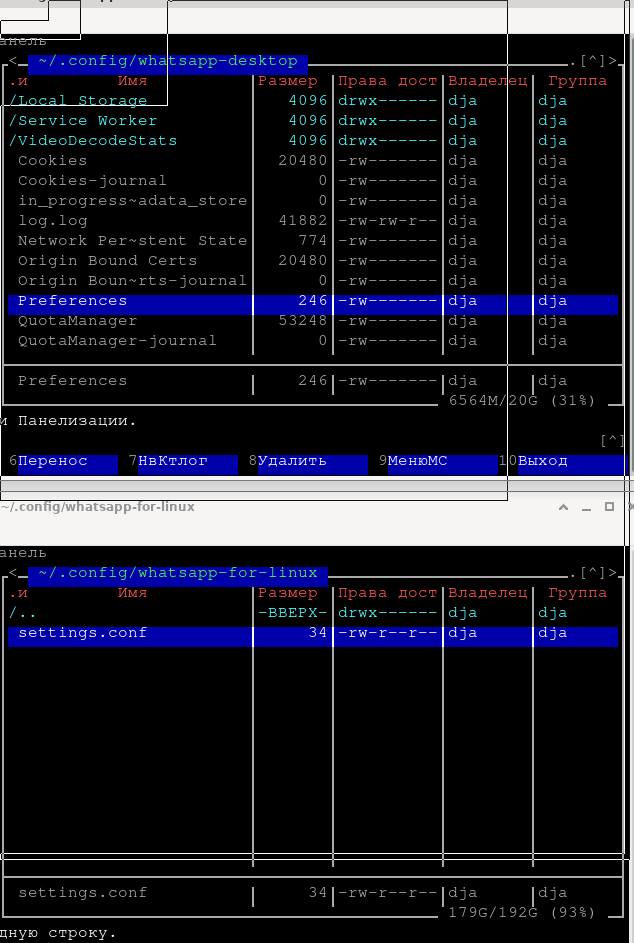The width and height of the screenshot is (634, 943).
Task: Select the QuotaManager file sized 53248
Action: pyautogui.click(x=313, y=321)
